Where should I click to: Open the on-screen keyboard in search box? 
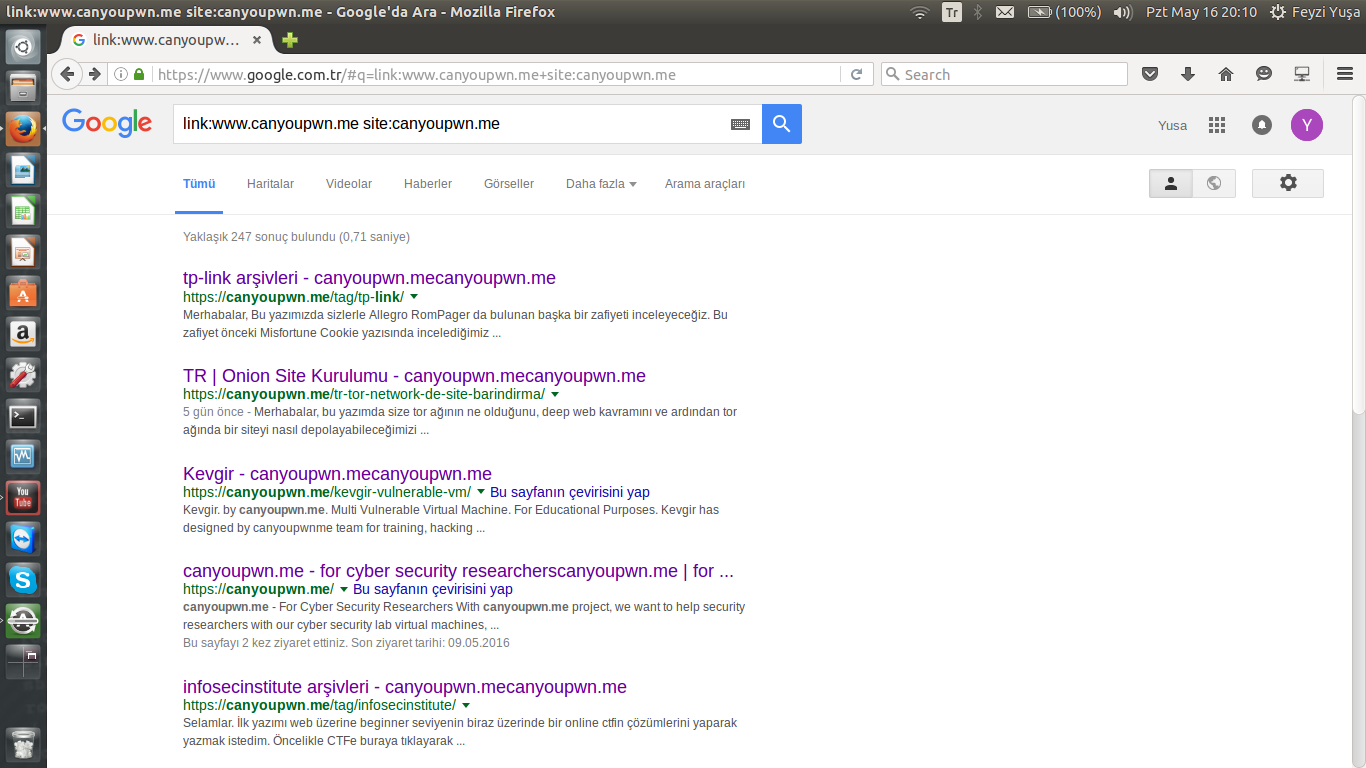[740, 124]
